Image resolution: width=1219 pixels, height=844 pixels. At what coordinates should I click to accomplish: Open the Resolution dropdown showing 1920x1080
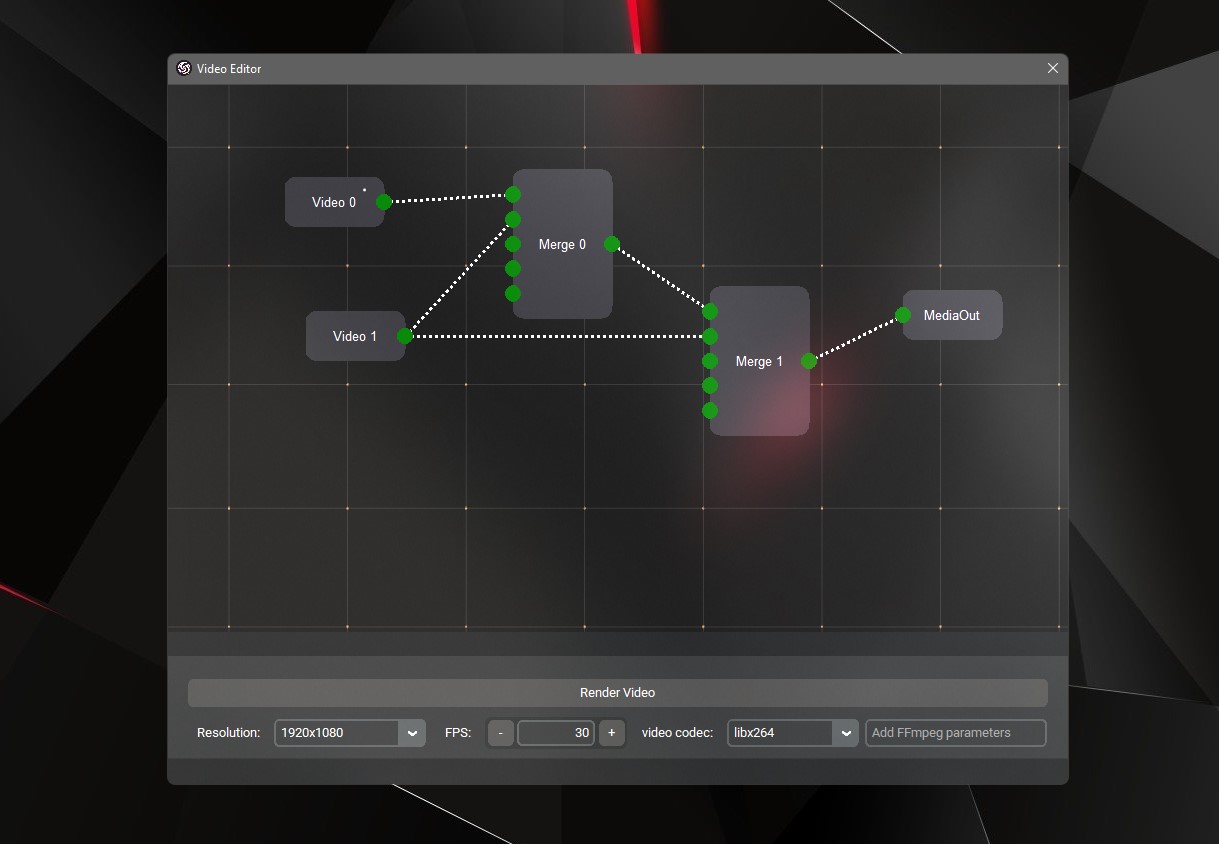click(350, 733)
